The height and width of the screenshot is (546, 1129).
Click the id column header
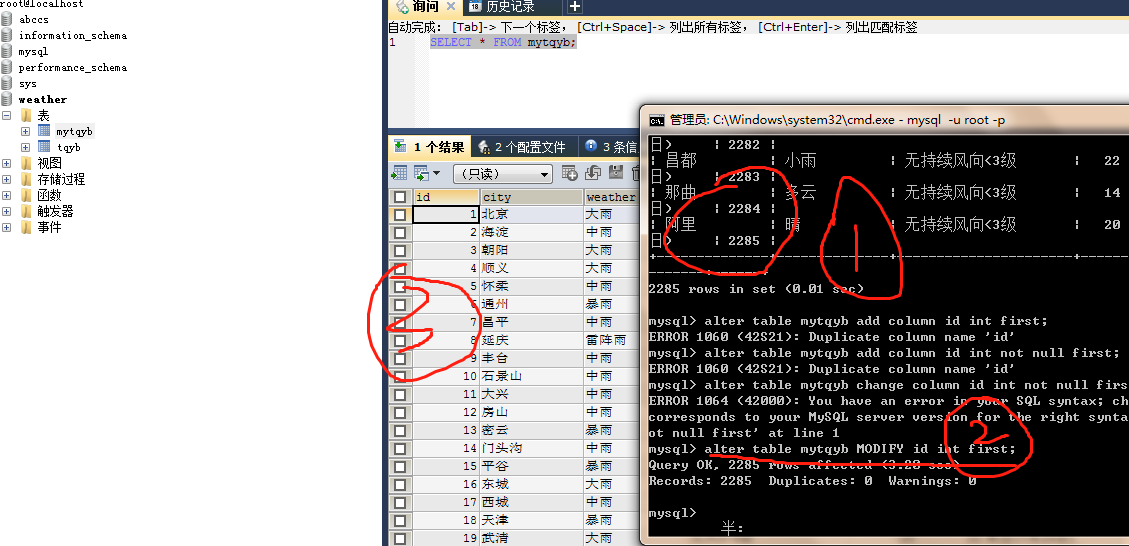(x=446, y=197)
